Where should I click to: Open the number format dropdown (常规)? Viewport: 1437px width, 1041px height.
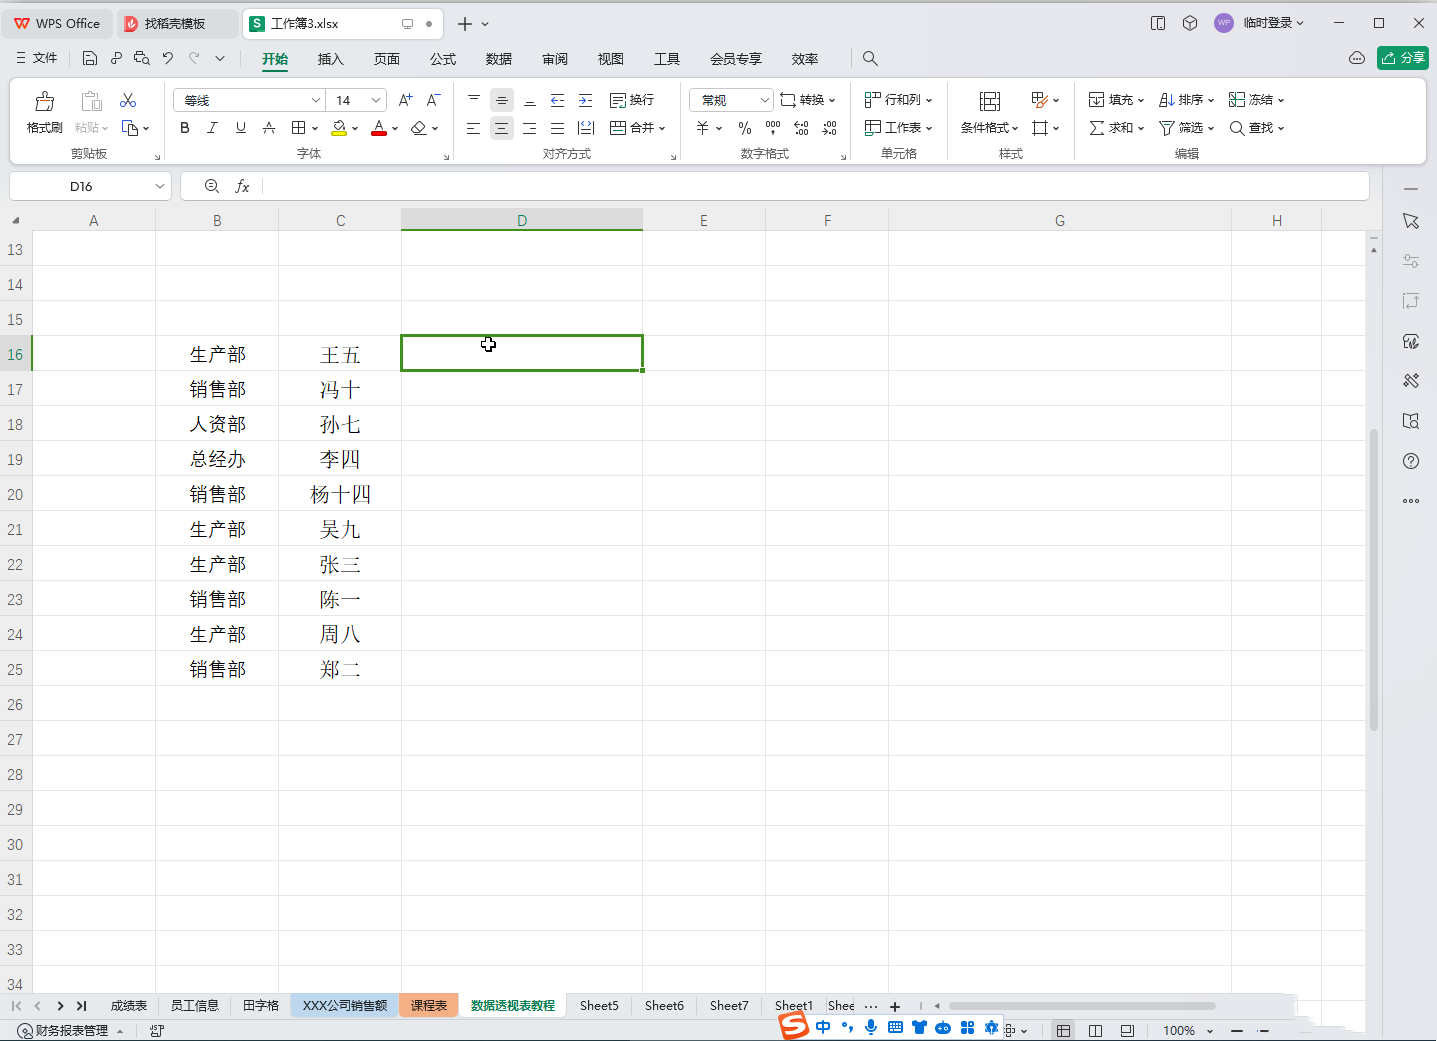click(765, 100)
